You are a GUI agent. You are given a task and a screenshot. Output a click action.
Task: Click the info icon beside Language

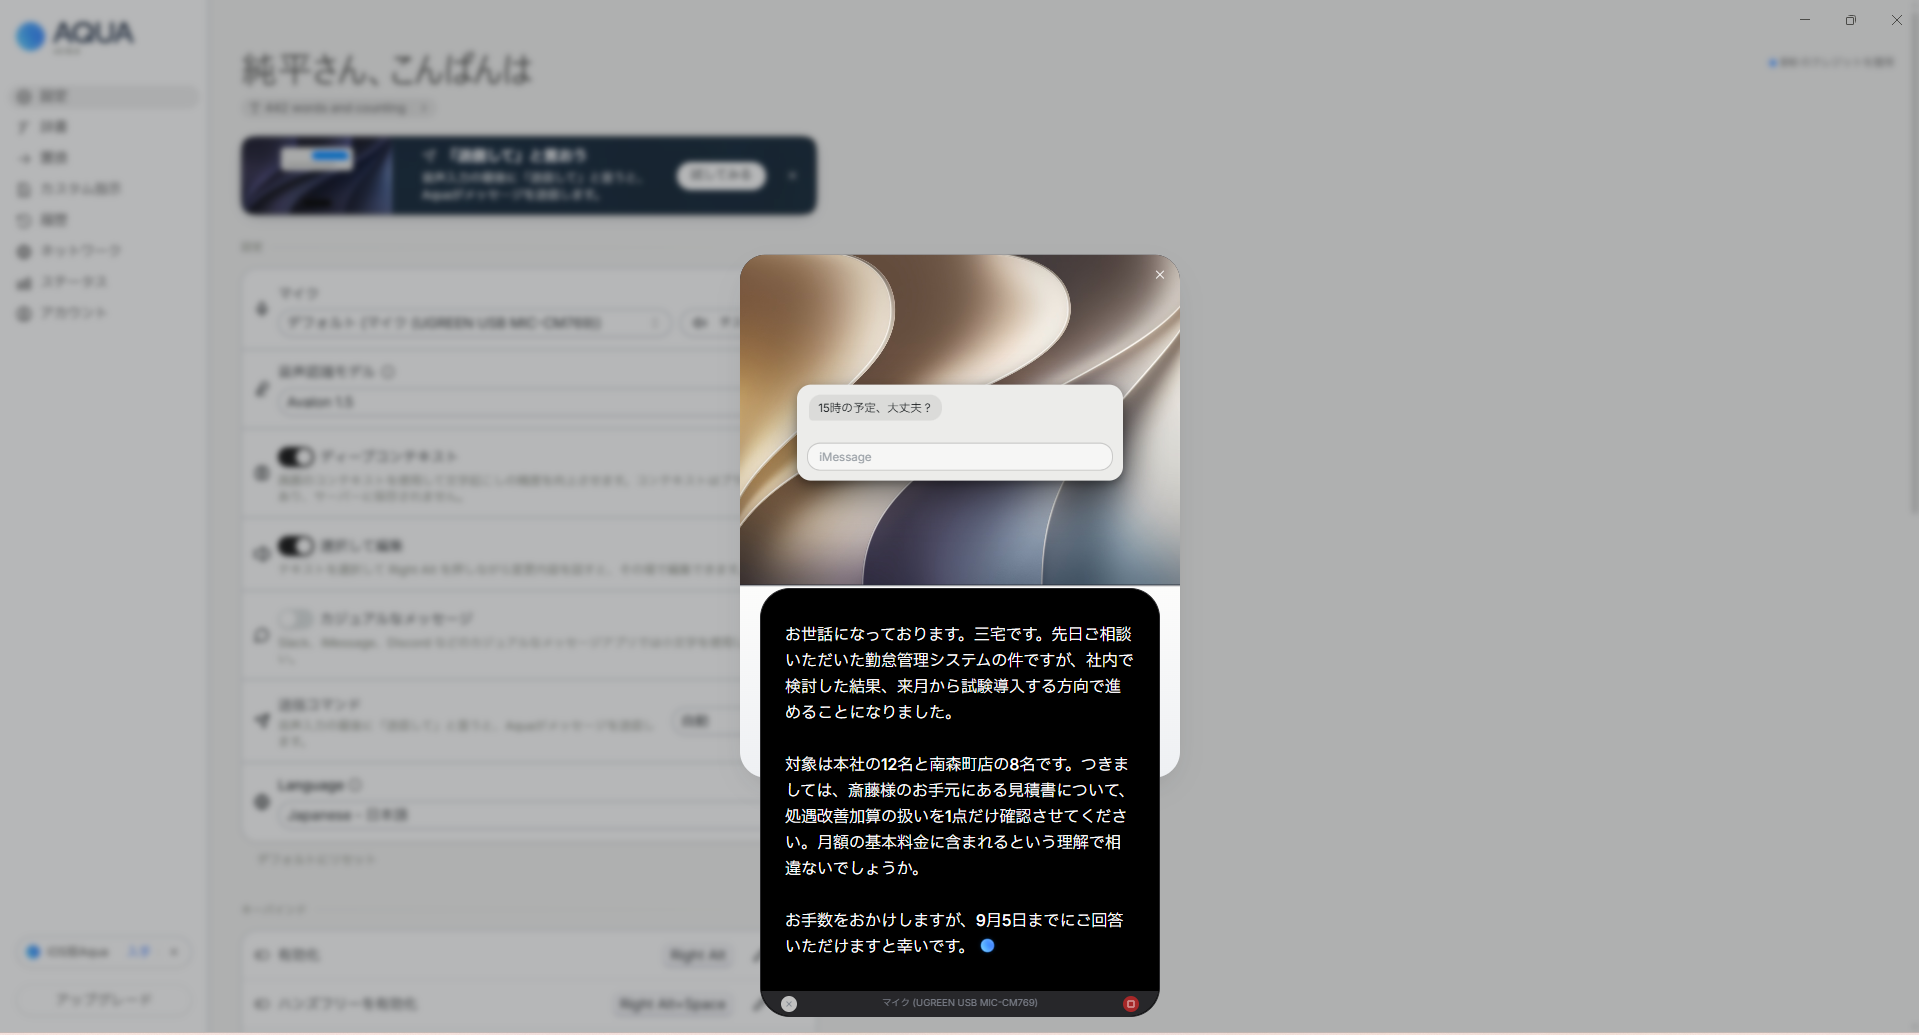click(x=355, y=785)
